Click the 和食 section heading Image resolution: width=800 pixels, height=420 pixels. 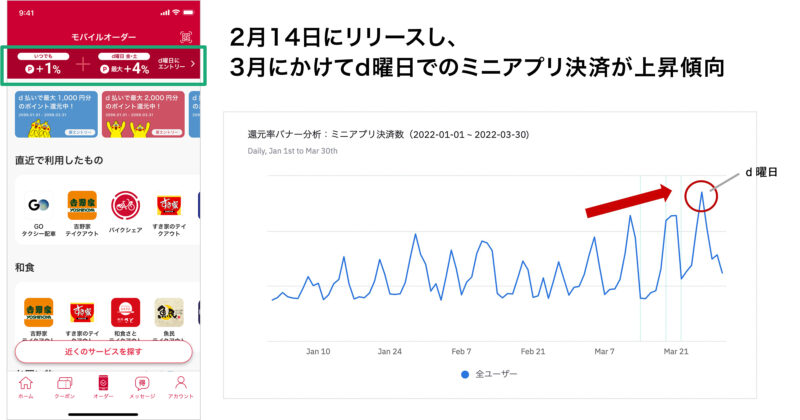(24, 267)
